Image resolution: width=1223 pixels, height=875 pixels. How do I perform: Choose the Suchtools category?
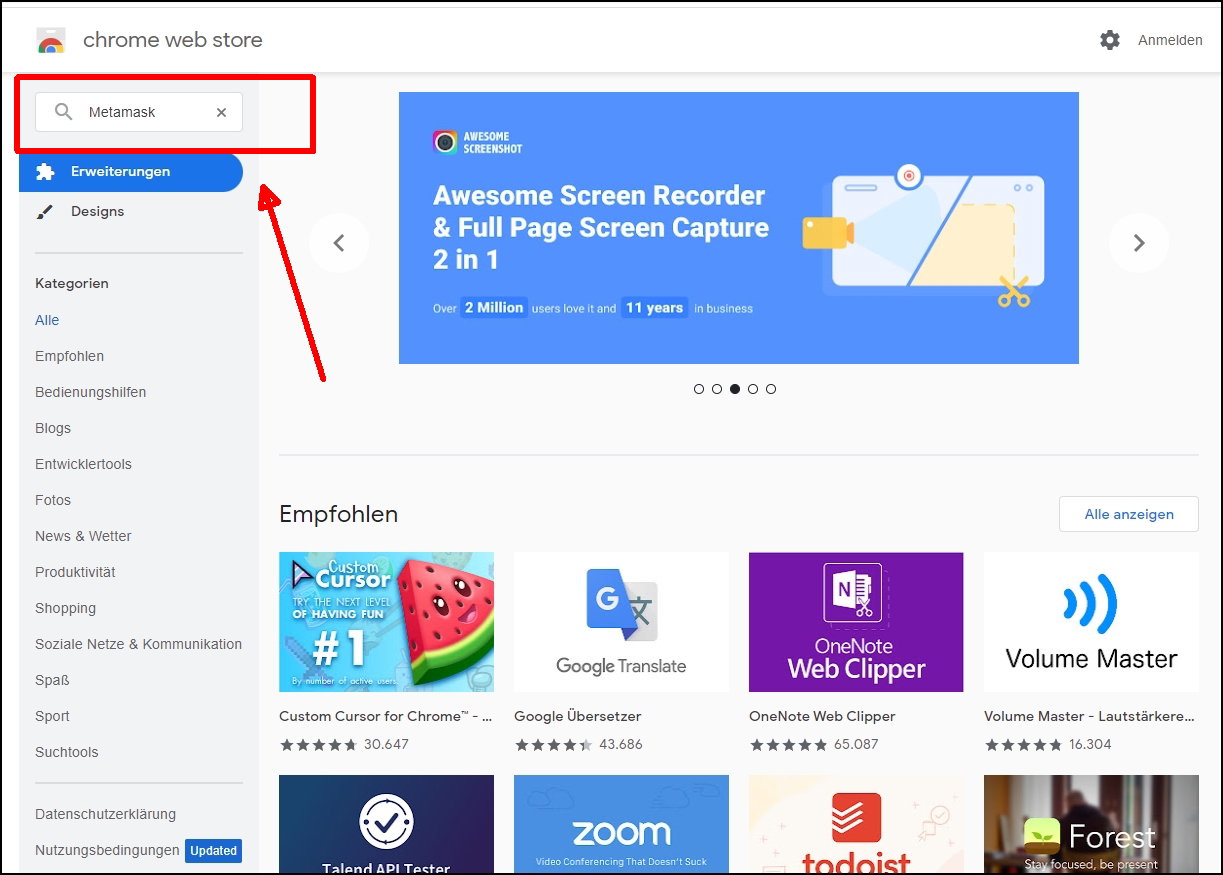(x=66, y=752)
